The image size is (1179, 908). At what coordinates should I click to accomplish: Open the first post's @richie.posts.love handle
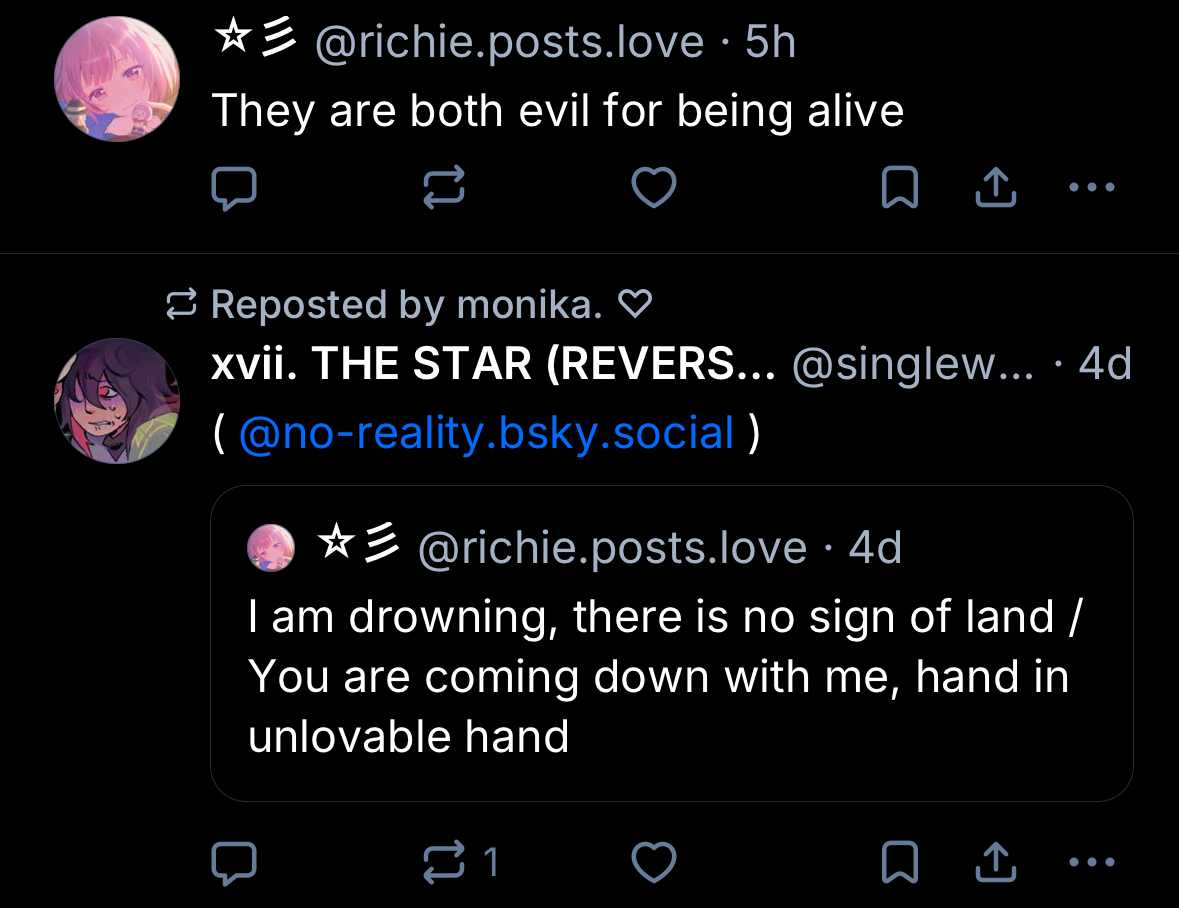tap(510, 43)
